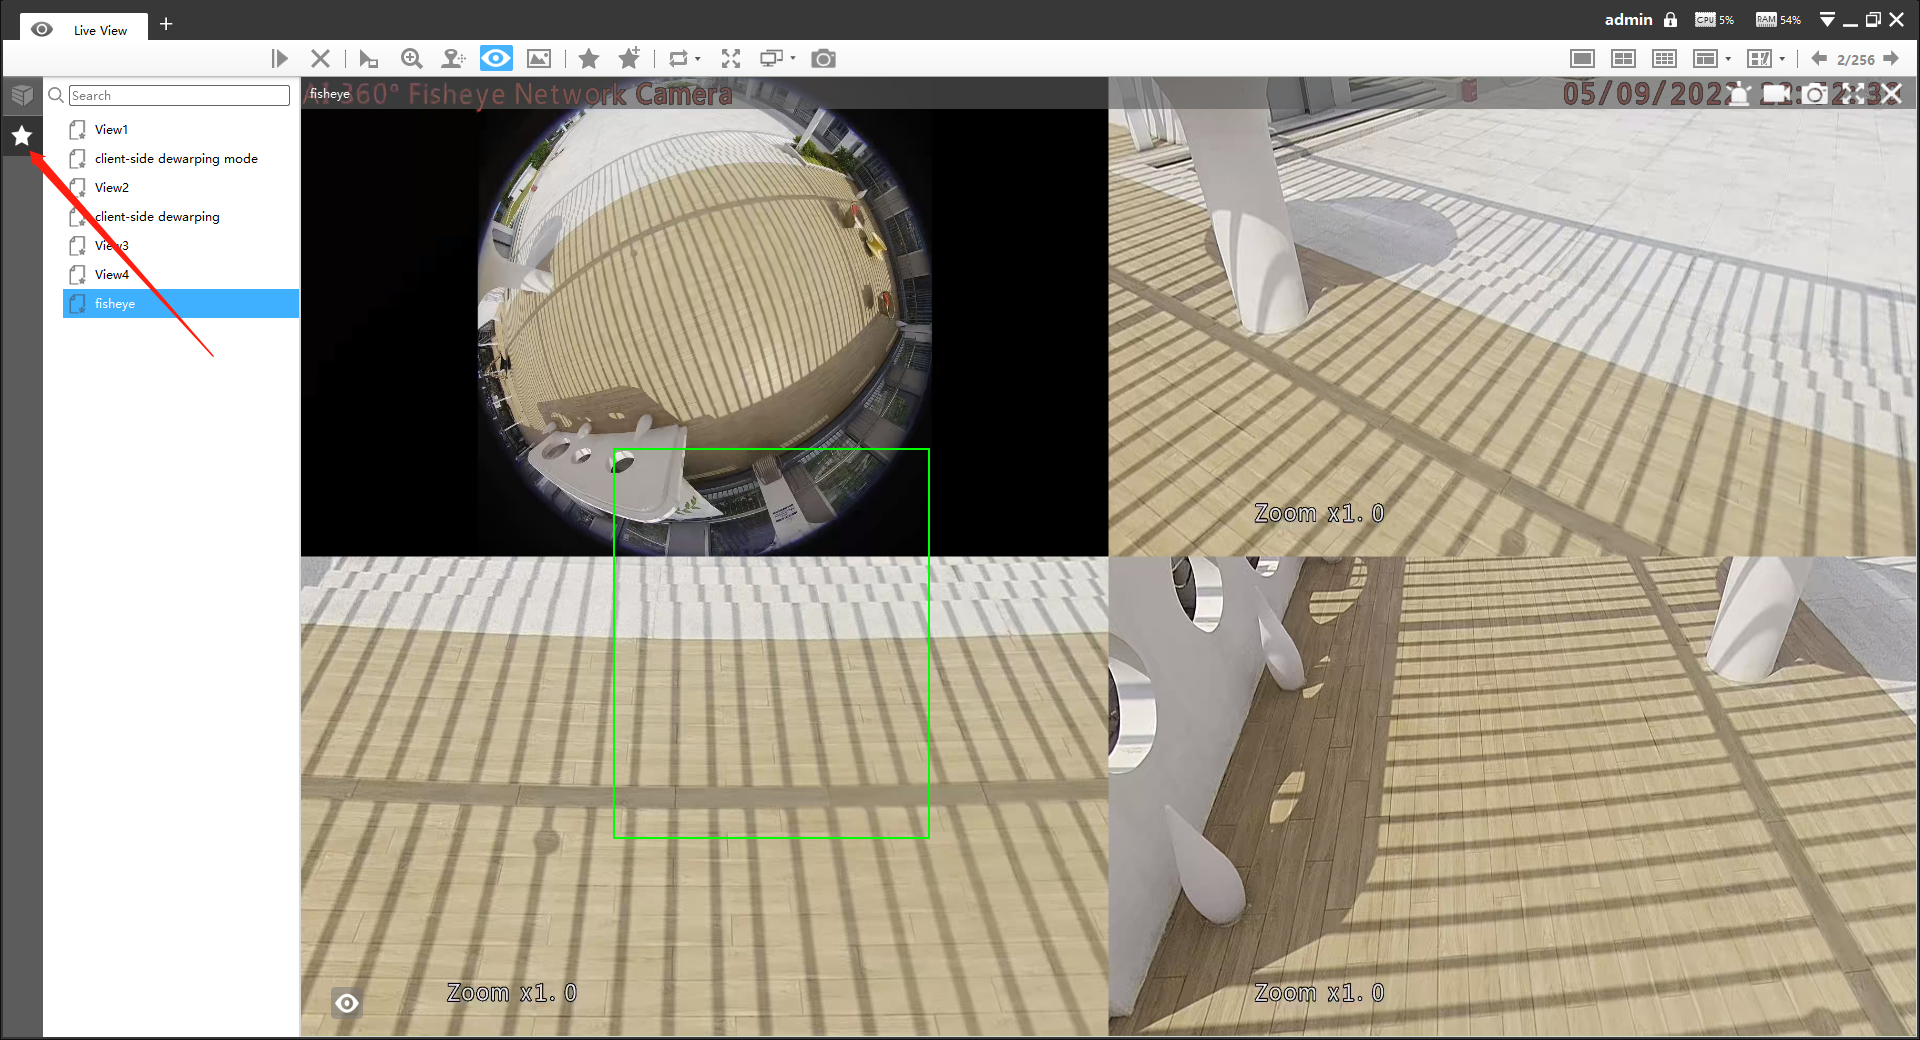Toggle the picture mode icon in toolbar

(539, 59)
